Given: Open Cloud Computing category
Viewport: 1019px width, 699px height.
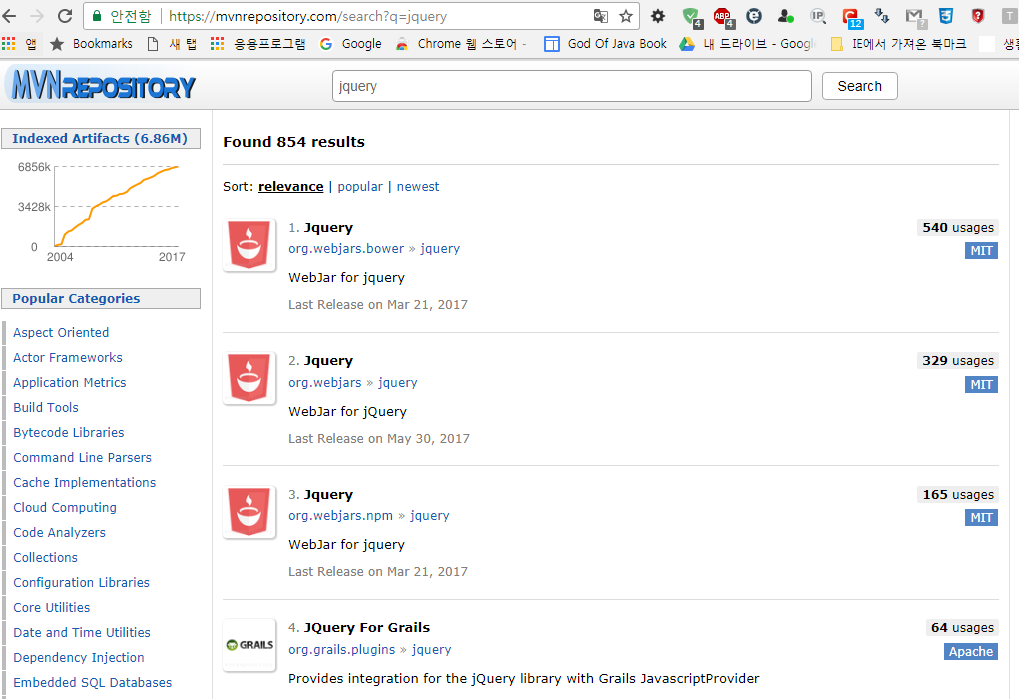Looking at the screenshot, I should 65,507.
